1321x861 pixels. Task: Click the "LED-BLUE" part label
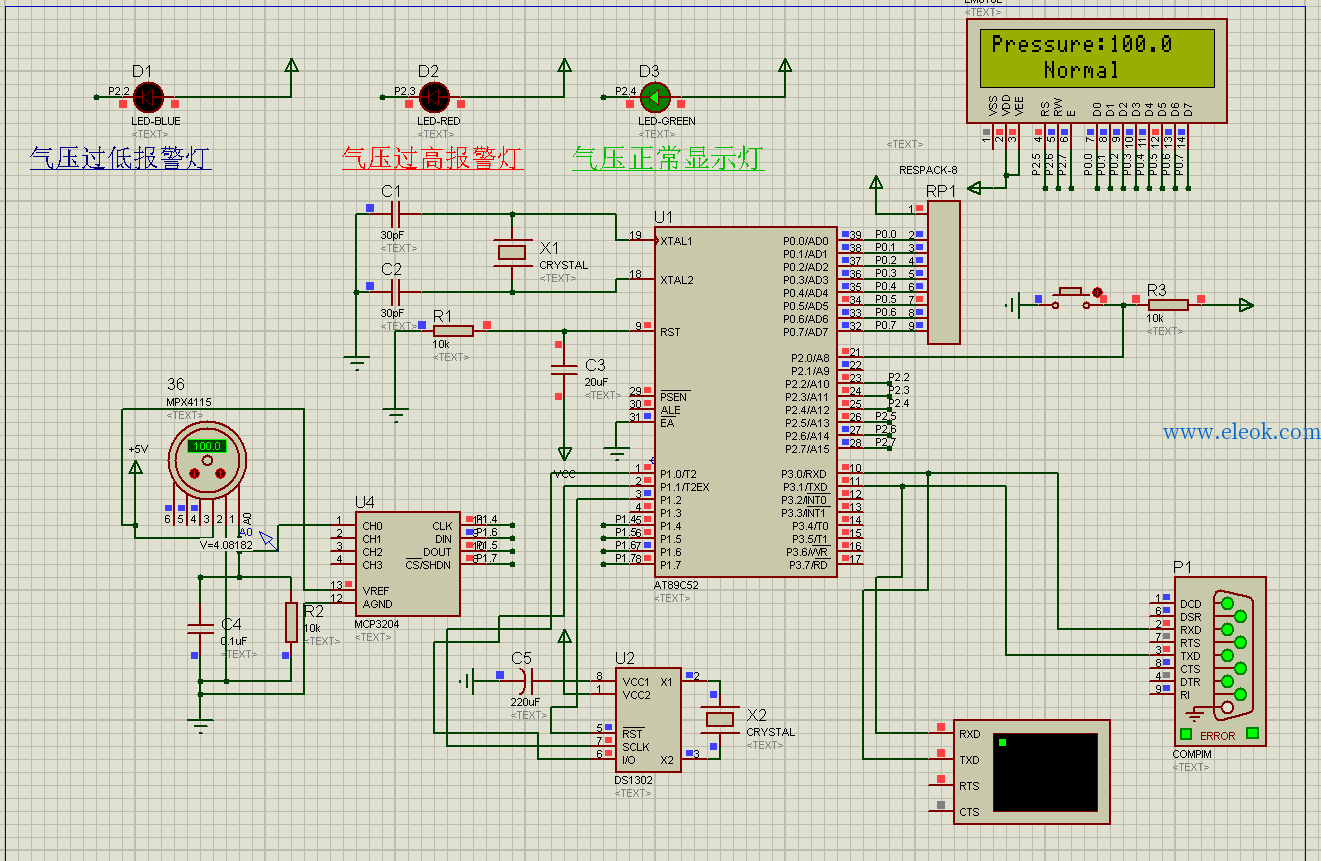coord(156,121)
